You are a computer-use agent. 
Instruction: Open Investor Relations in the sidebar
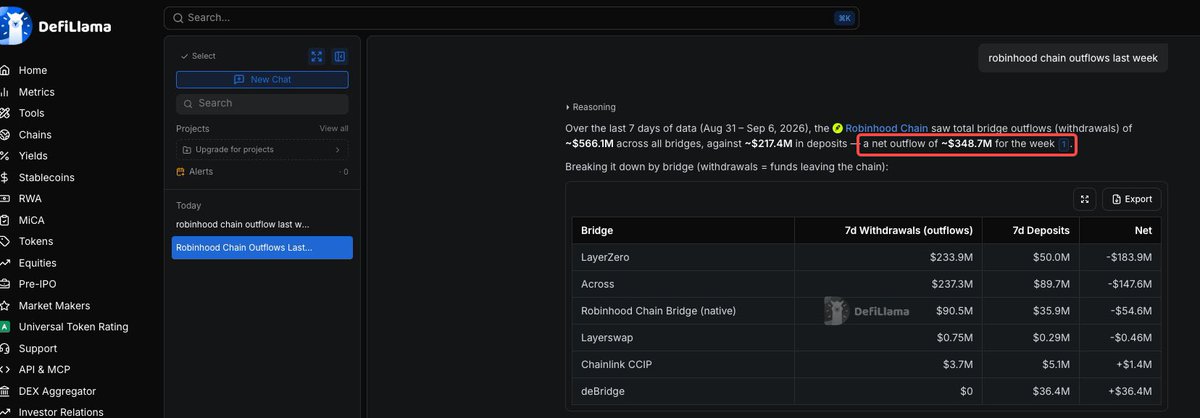61,412
